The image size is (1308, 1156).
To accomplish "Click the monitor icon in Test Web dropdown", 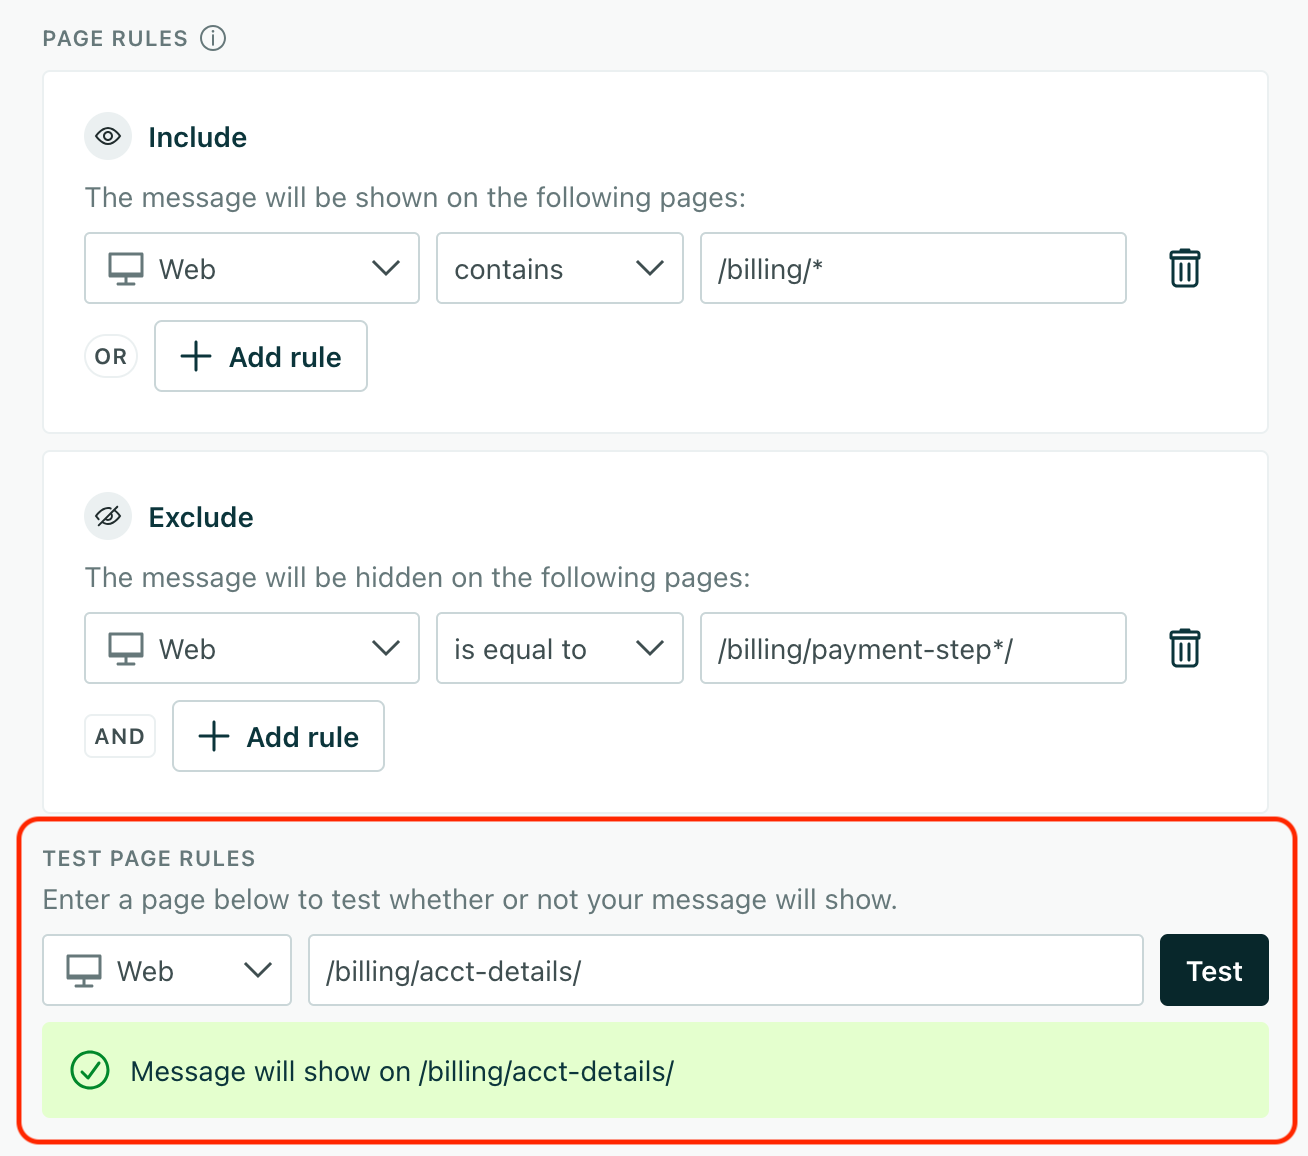I will [84, 971].
